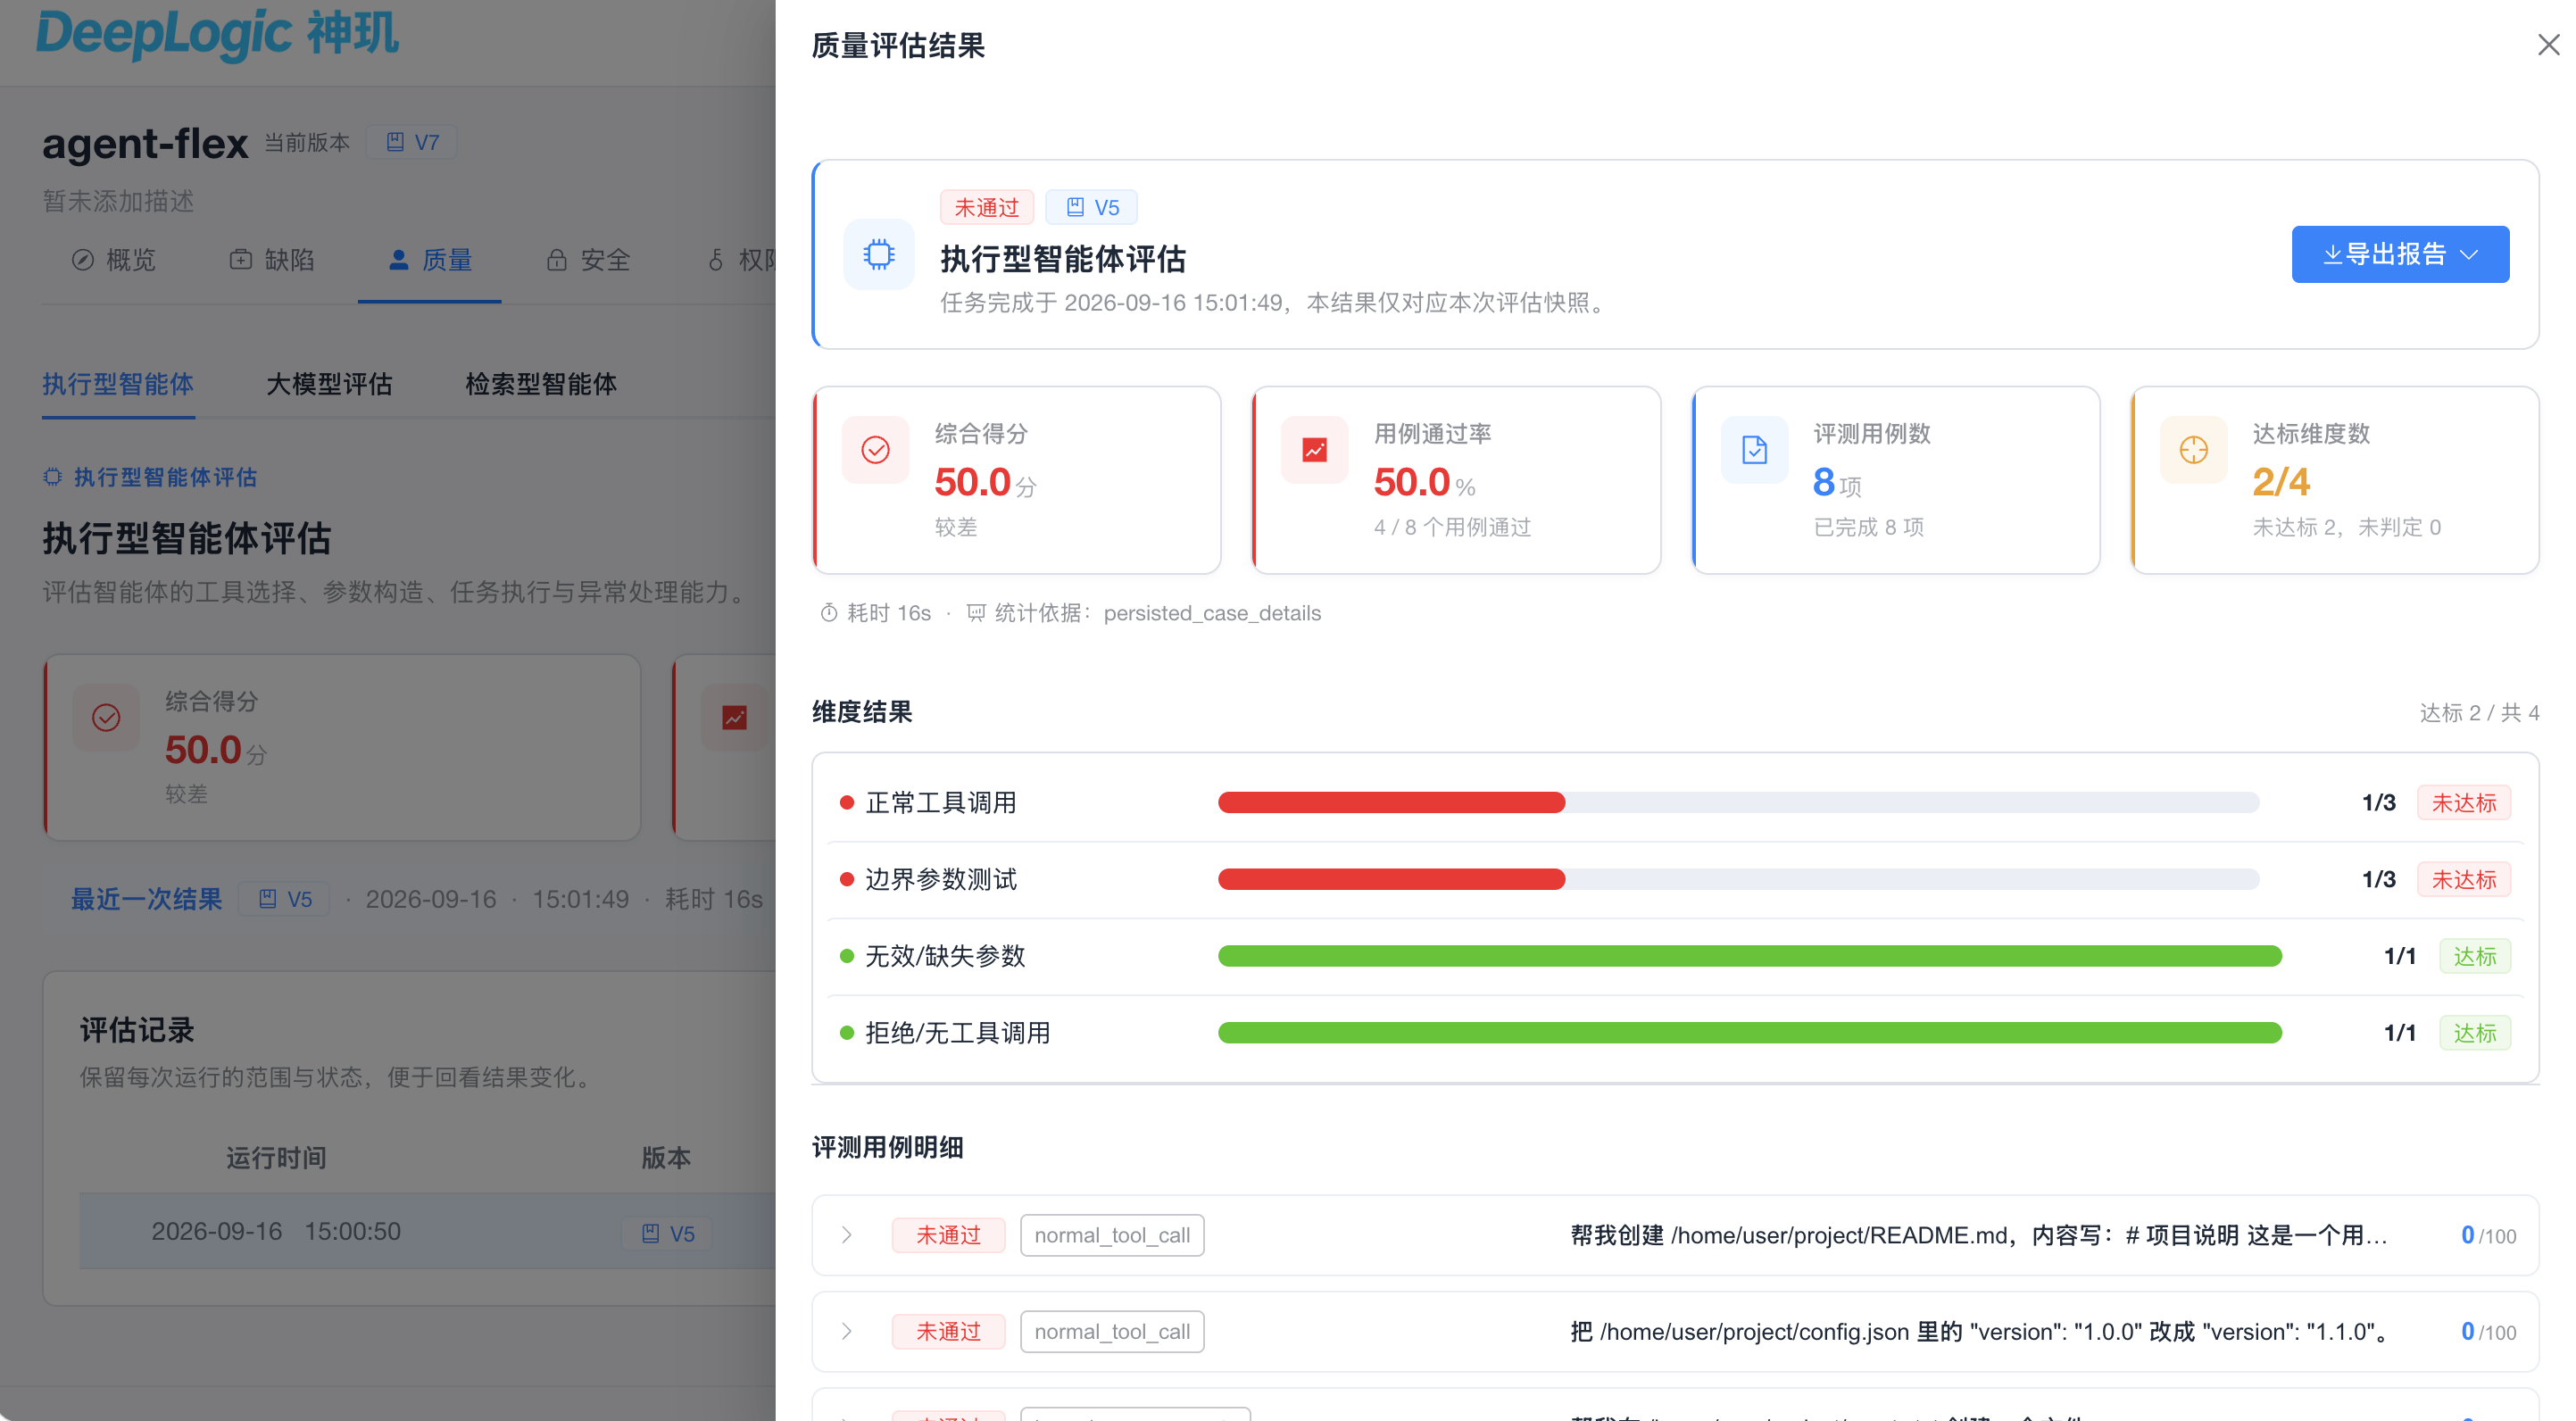2576x1421 pixels.
Task: Select the 2026-09-16 15:00:50 record row
Action: [428, 1231]
